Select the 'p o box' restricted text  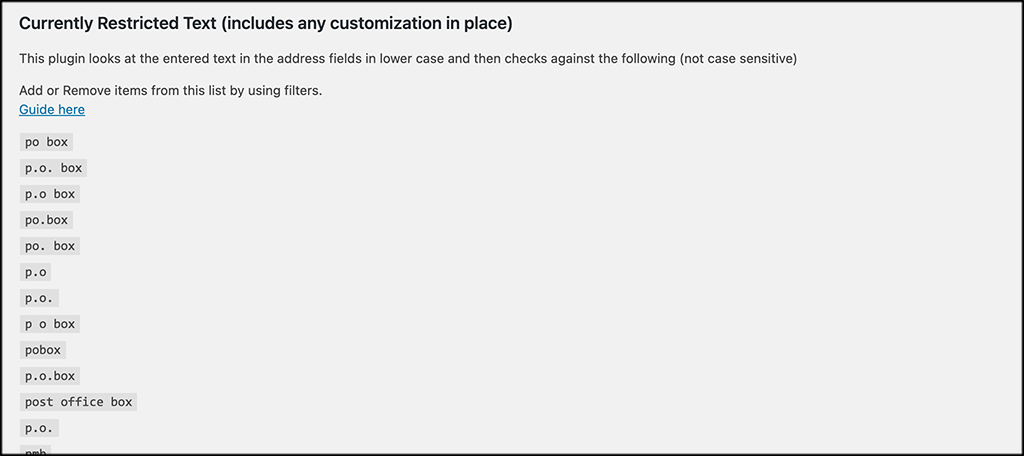pos(50,324)
